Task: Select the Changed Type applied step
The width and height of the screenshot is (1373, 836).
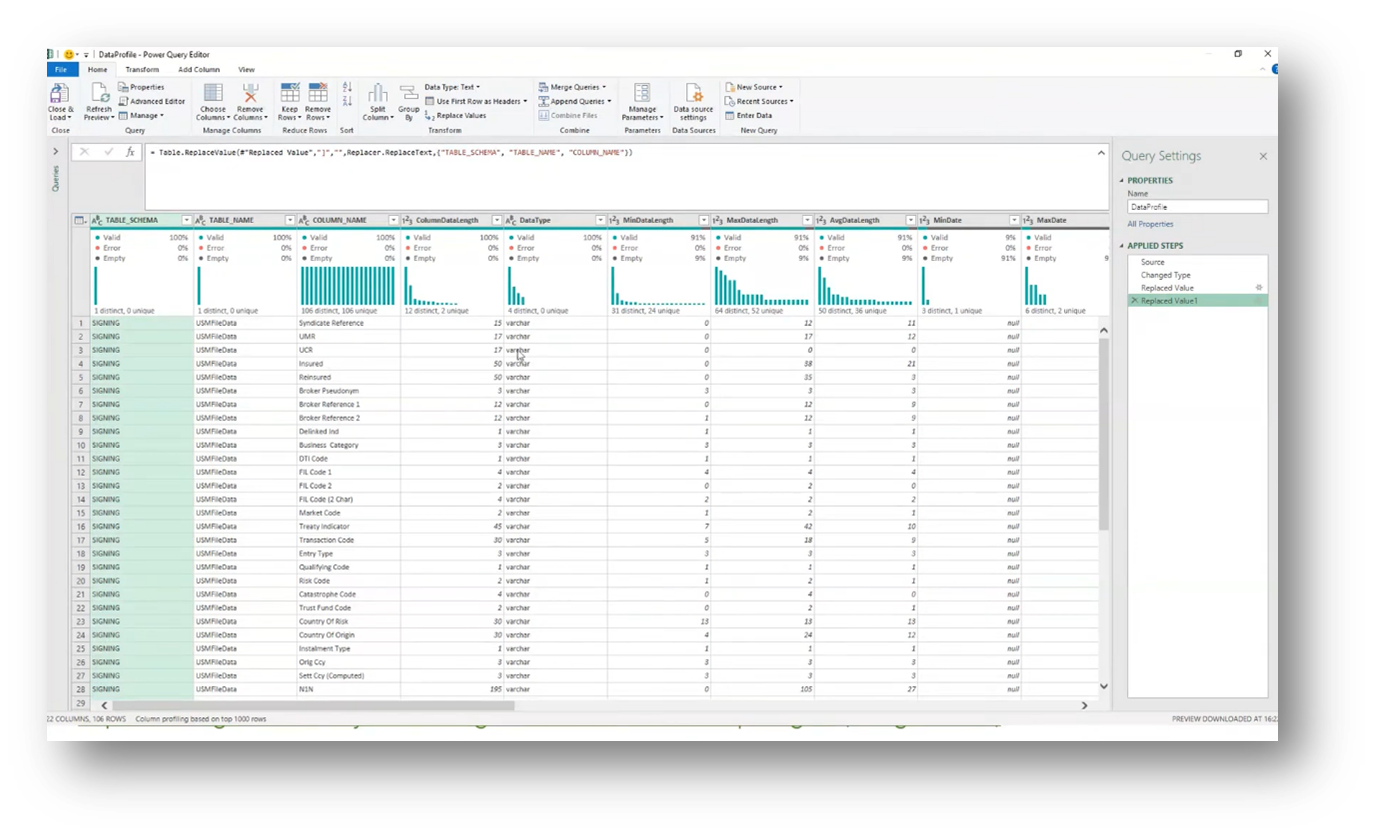Action: [x=1197, y=275]
